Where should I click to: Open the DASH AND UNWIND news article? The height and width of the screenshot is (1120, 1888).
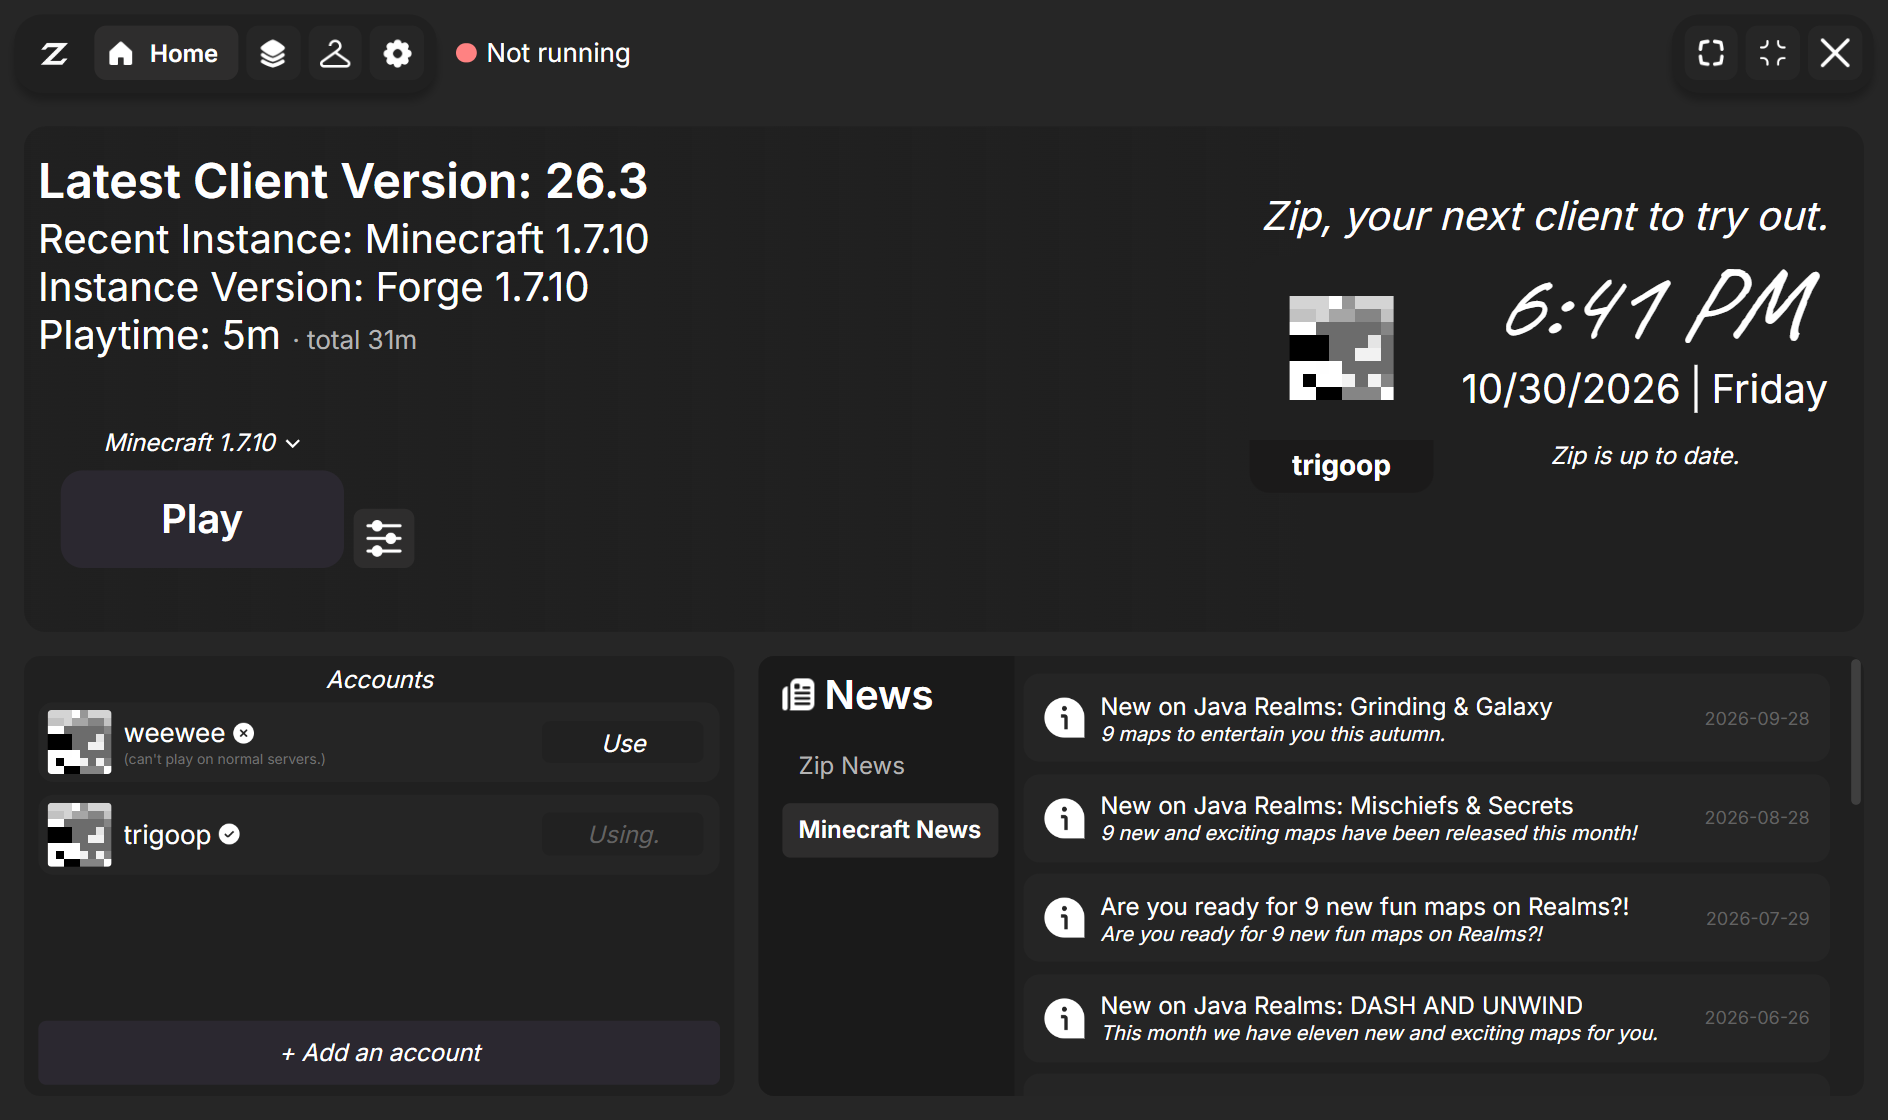tap(1427, 1018)
